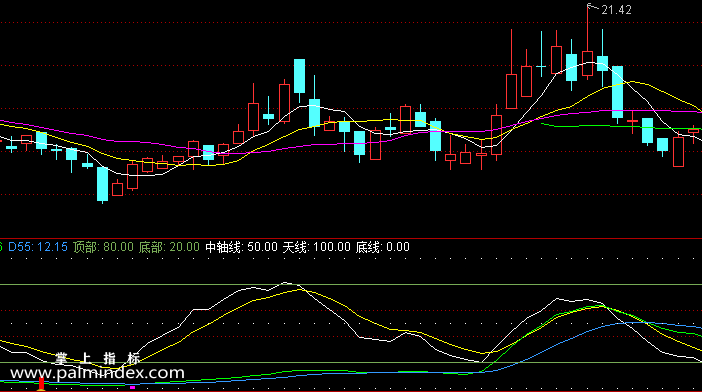Image resolution: width=702 pixels, height=392 pixels.
Task: Click the 21.42 high price label
Action: pos(616,10)
